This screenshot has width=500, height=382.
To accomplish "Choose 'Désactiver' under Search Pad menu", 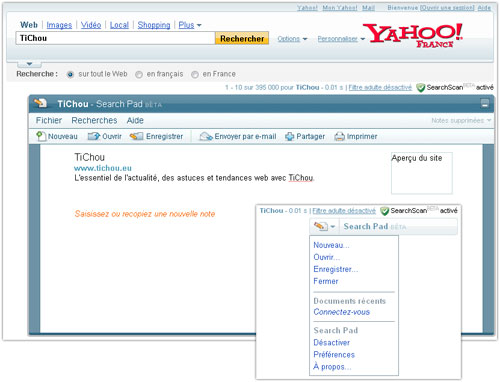I will [332, 342].
